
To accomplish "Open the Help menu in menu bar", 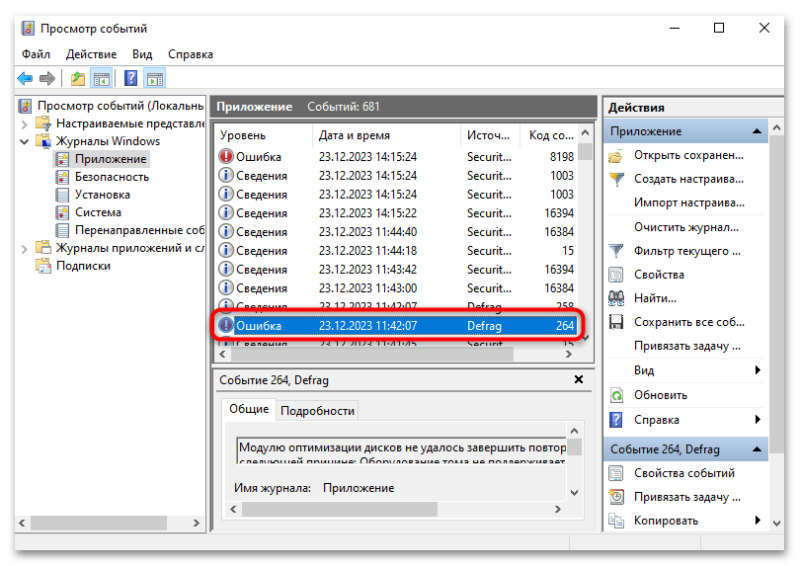I will pyautogui.click(x=190, y=54).
